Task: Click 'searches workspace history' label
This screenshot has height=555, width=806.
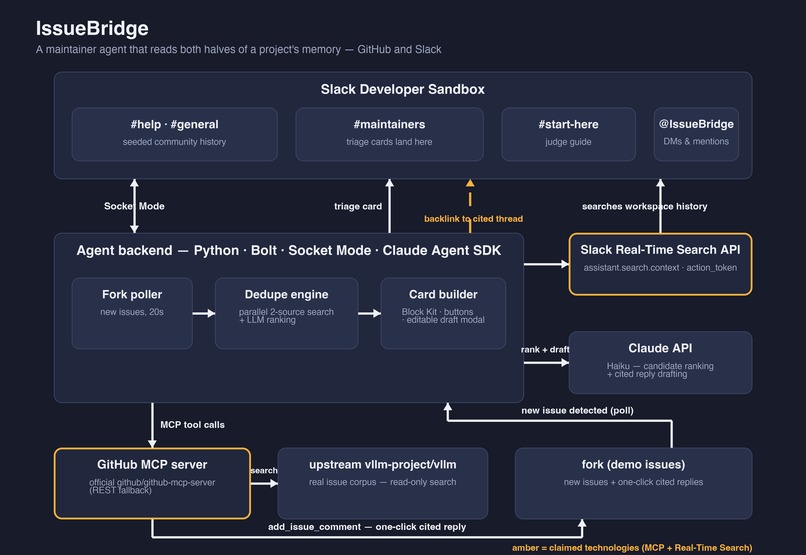Action: [x=645, y=207]
